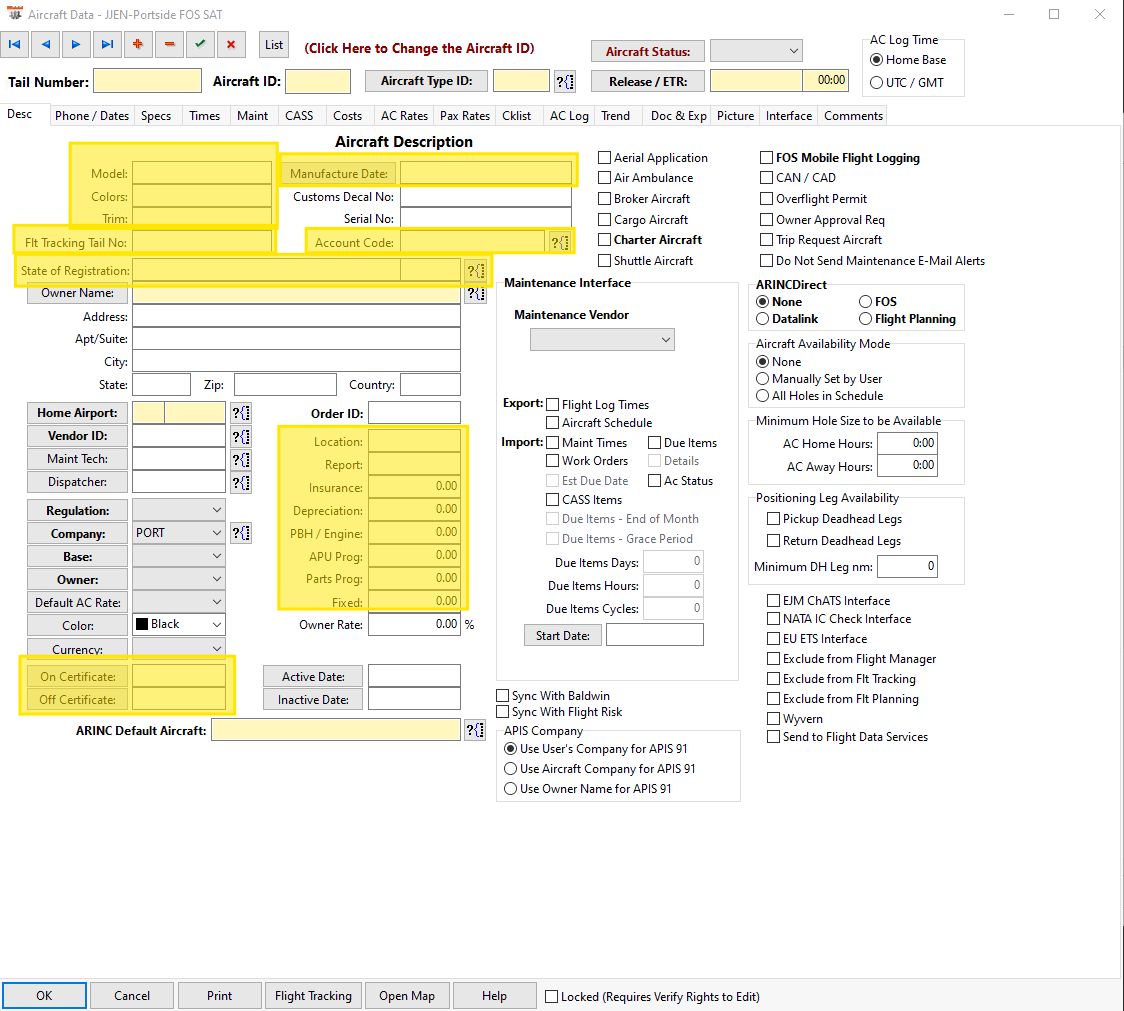1124x1011 pixels.
Task: Cancel edits with red X icon
Action: (231, 44)
